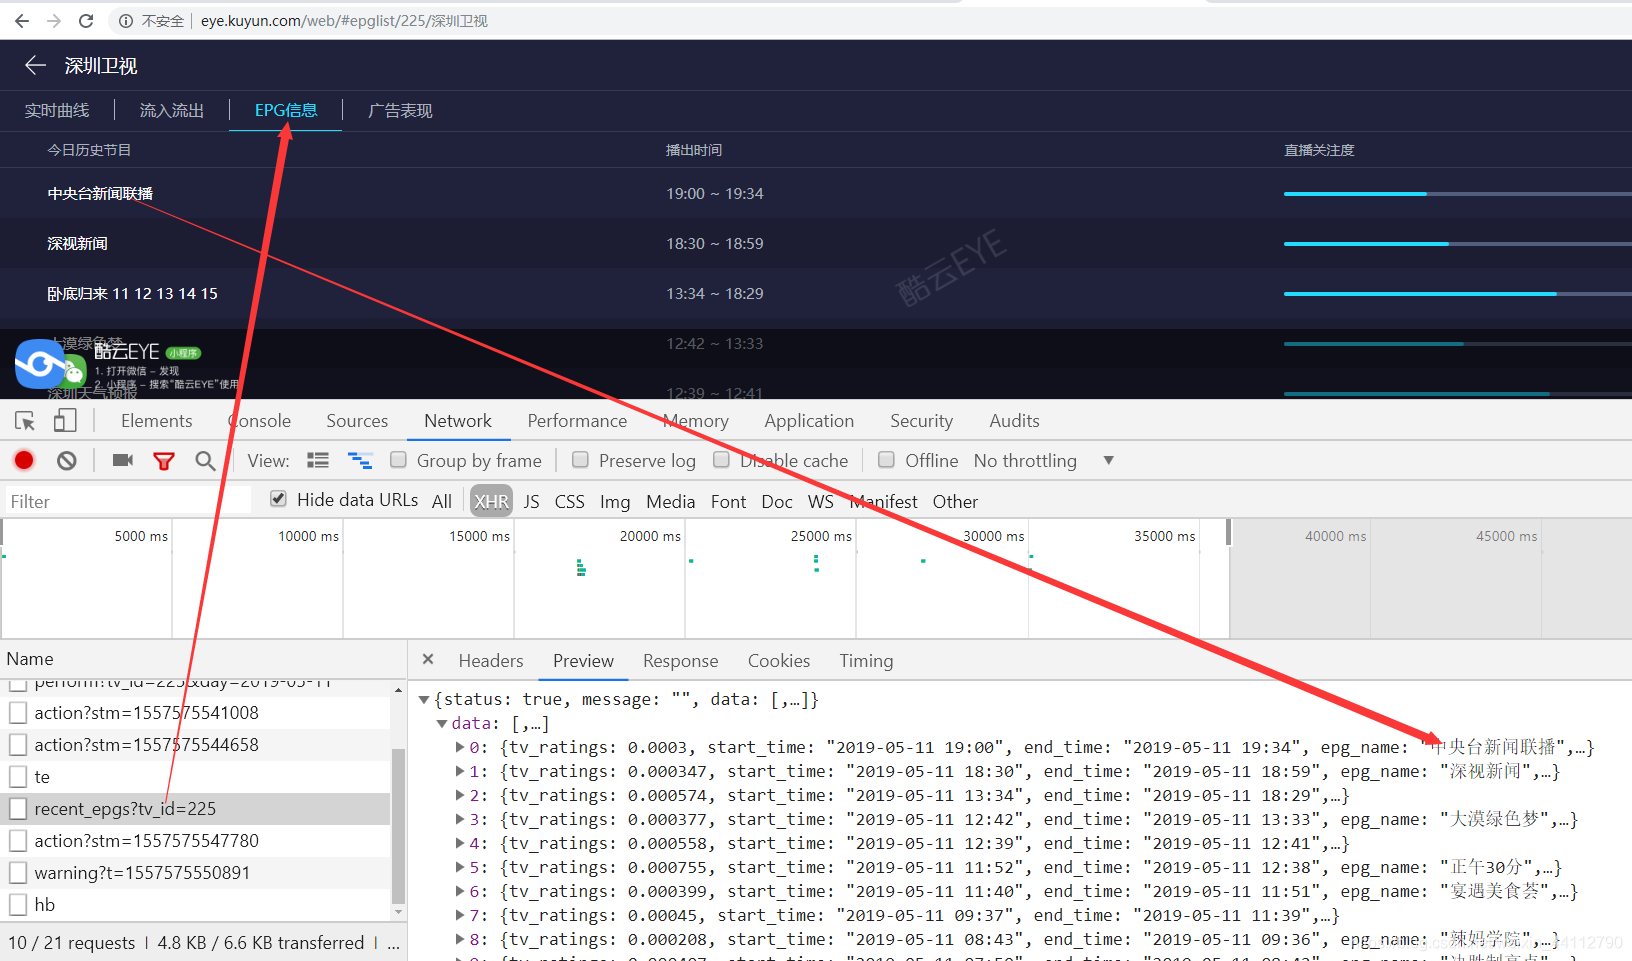Image resolution: width=1632 pixels, height=961 pixels.
Task: Switch to Headers tab
Action: coord(491,660)
